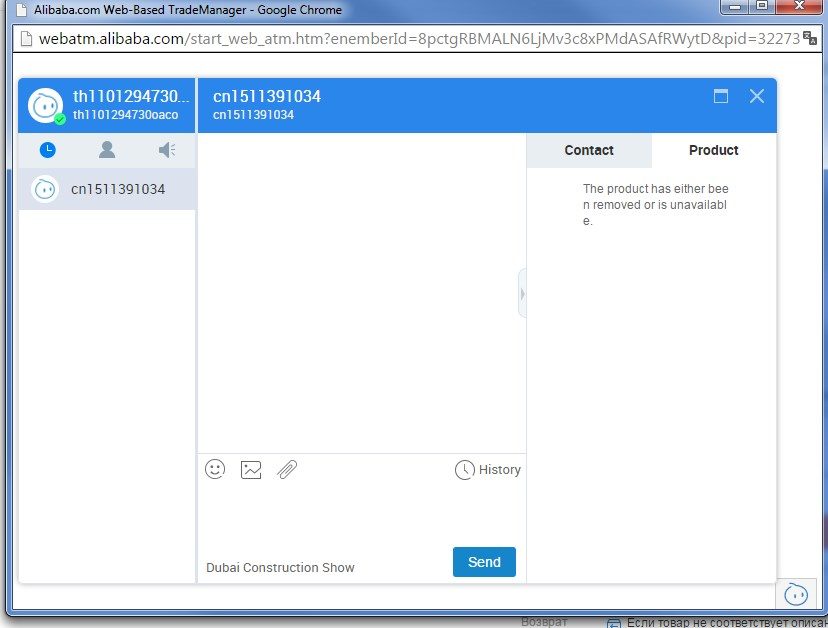Click the cn1511391034 chat header name
This screenshot has width=828, height=628.
click(x=267, y=96)
